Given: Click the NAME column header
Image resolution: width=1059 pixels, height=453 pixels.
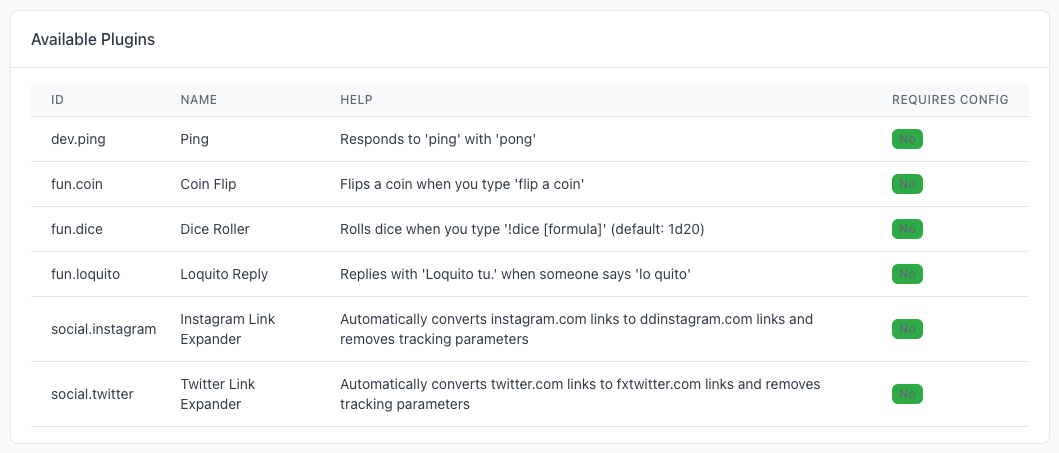Looking at the screenshot, I should [x=199, y=100].
